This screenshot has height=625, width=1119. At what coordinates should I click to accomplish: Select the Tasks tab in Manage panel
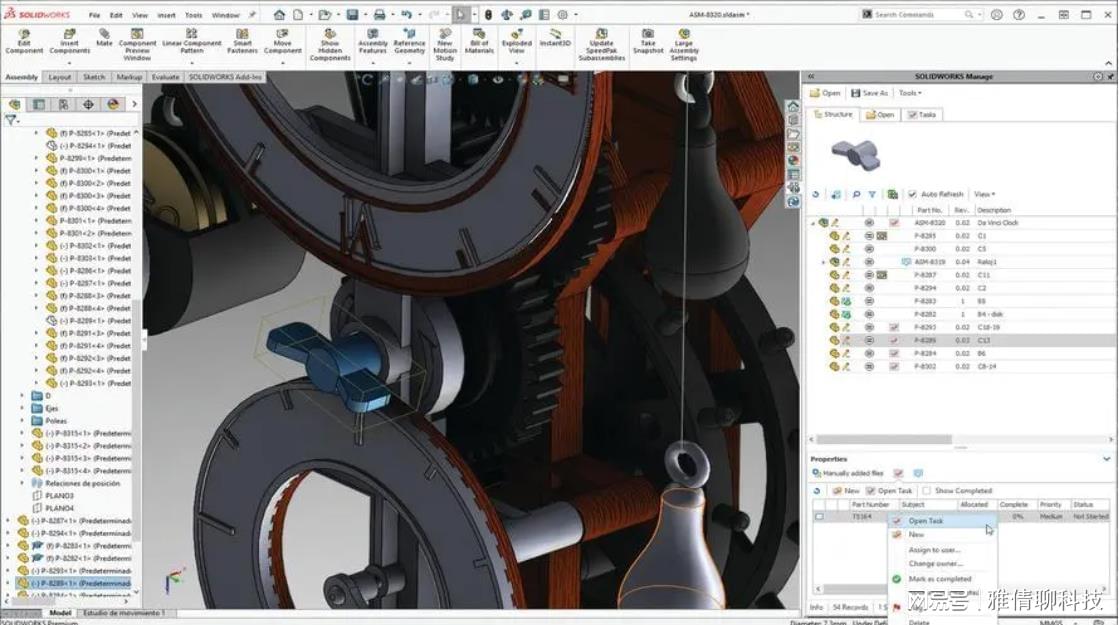pos(922,114)
